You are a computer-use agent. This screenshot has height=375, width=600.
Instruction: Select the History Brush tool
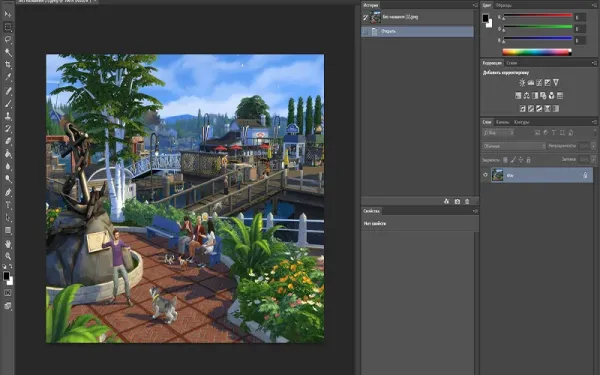(8, 129)
